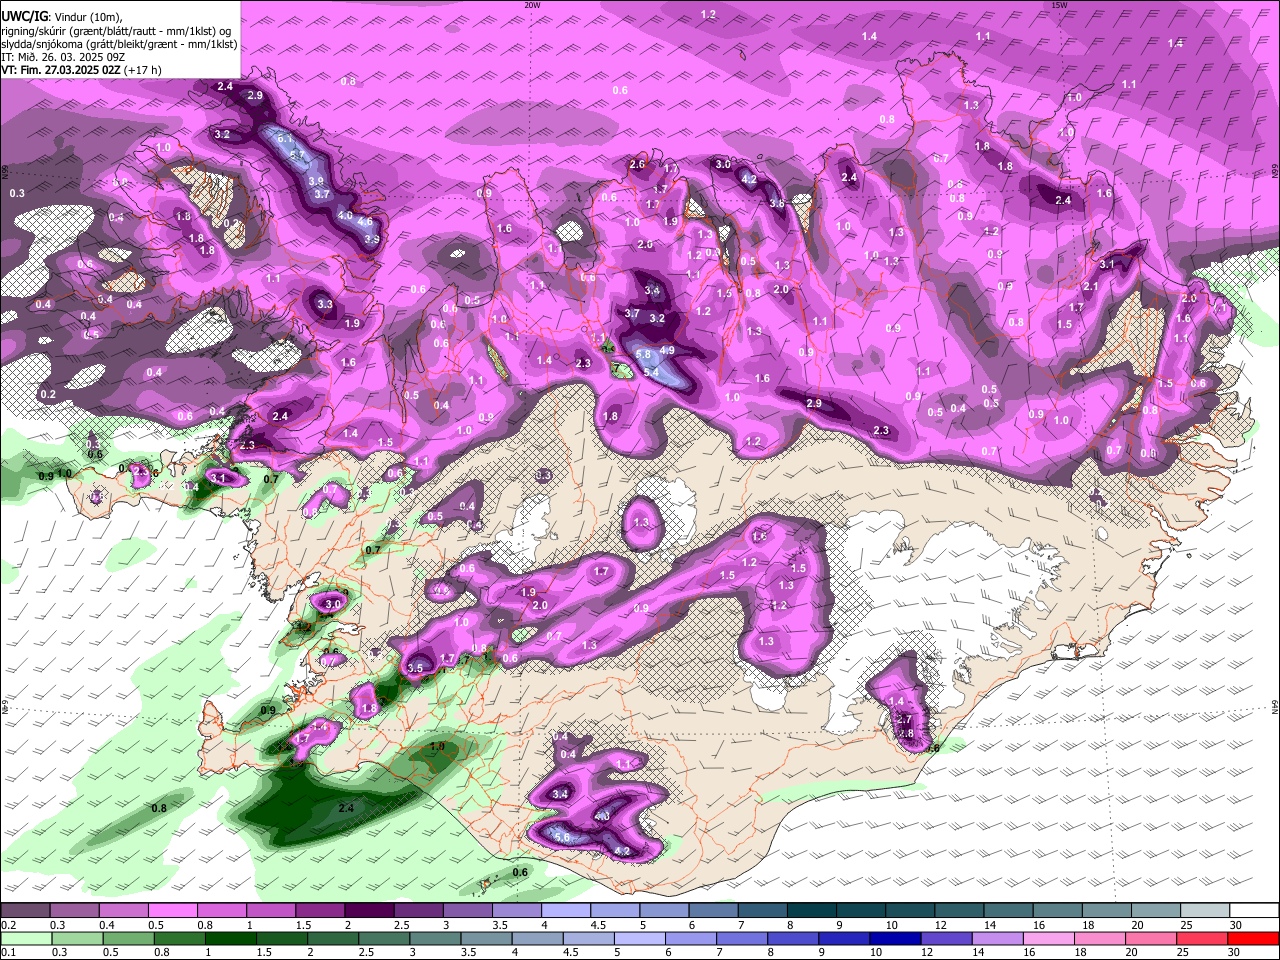Screen dimensions: 1280x960
Task: Click the 0.1 label on green rain scale
Action: tap(7, 952)
